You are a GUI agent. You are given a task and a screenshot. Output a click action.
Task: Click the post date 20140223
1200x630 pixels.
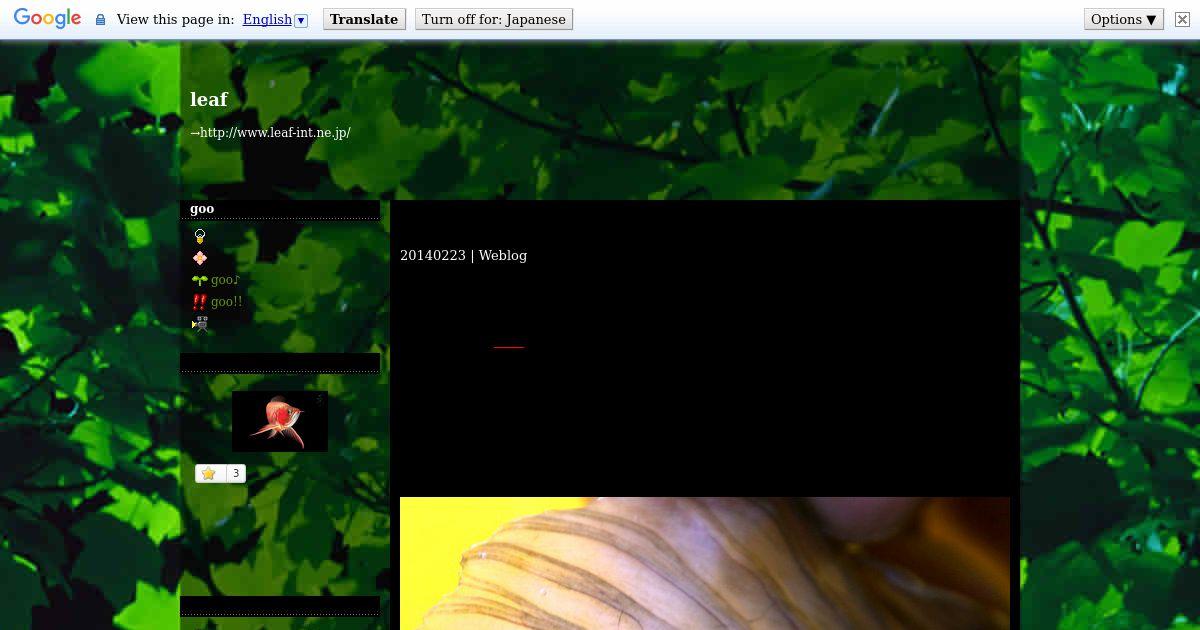point(433,256)
